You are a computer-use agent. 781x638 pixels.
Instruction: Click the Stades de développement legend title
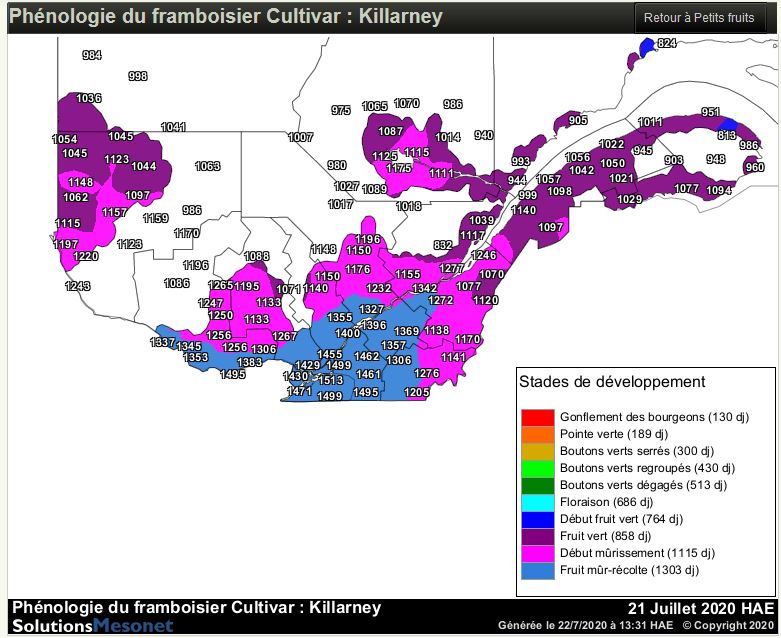pyautogui.click(x=612, y=382)
